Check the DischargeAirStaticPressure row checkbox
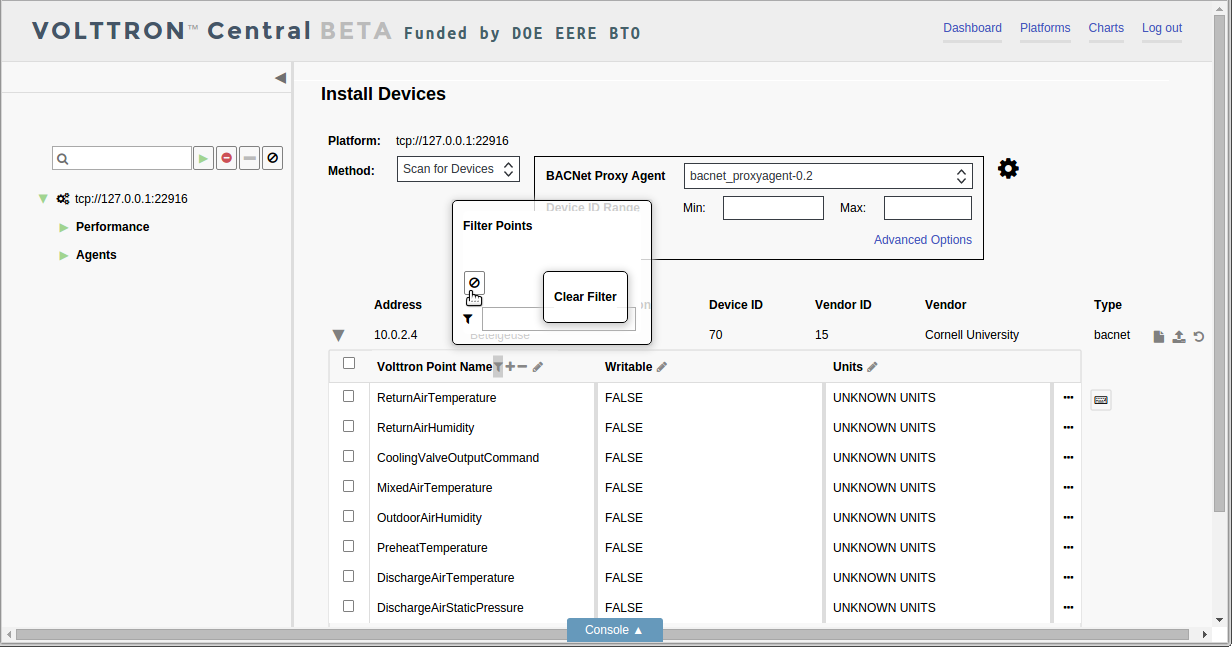Screen dimensions: 1232x647 (349, 606)
